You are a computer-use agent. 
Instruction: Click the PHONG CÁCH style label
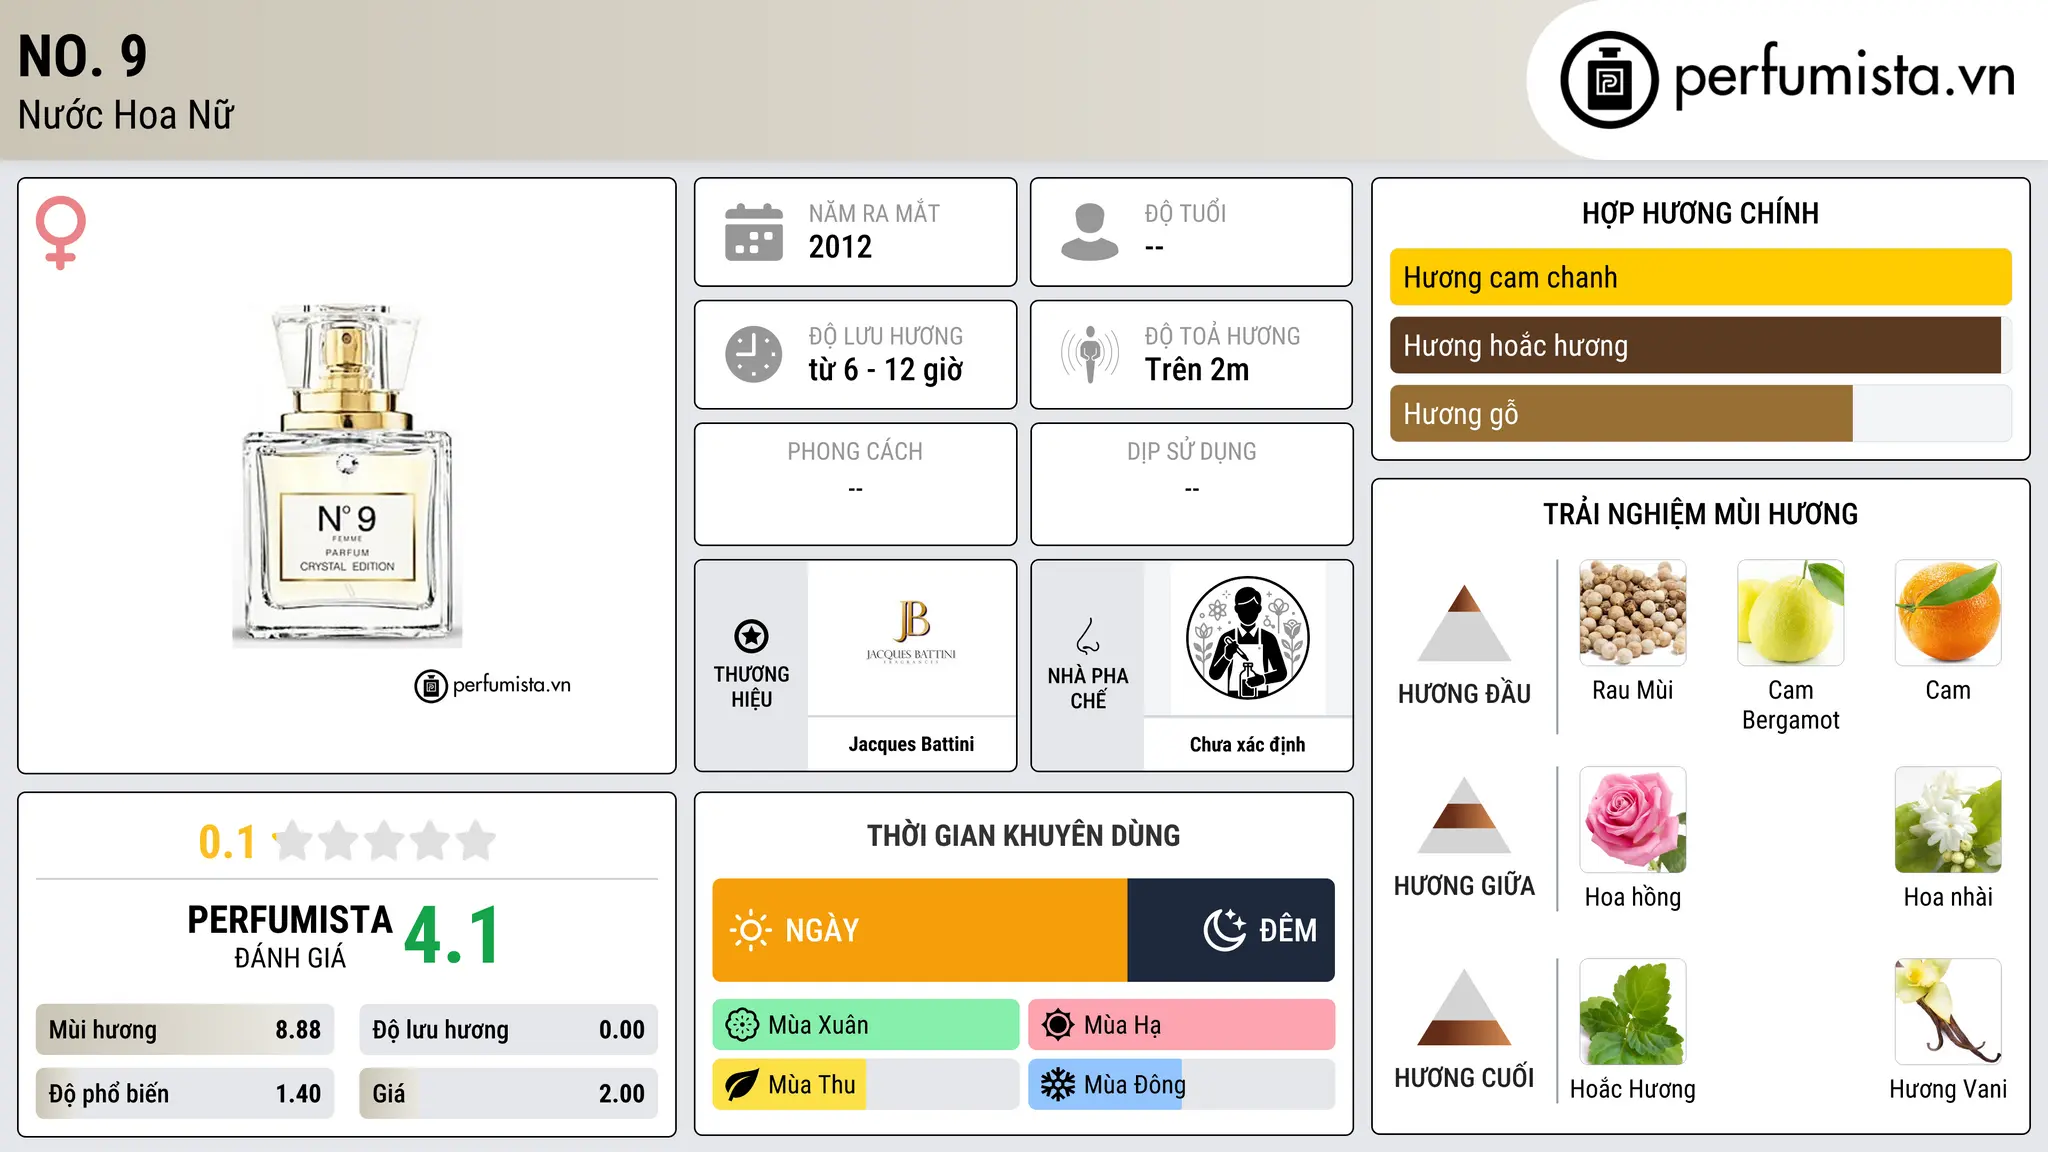[855, 452]
